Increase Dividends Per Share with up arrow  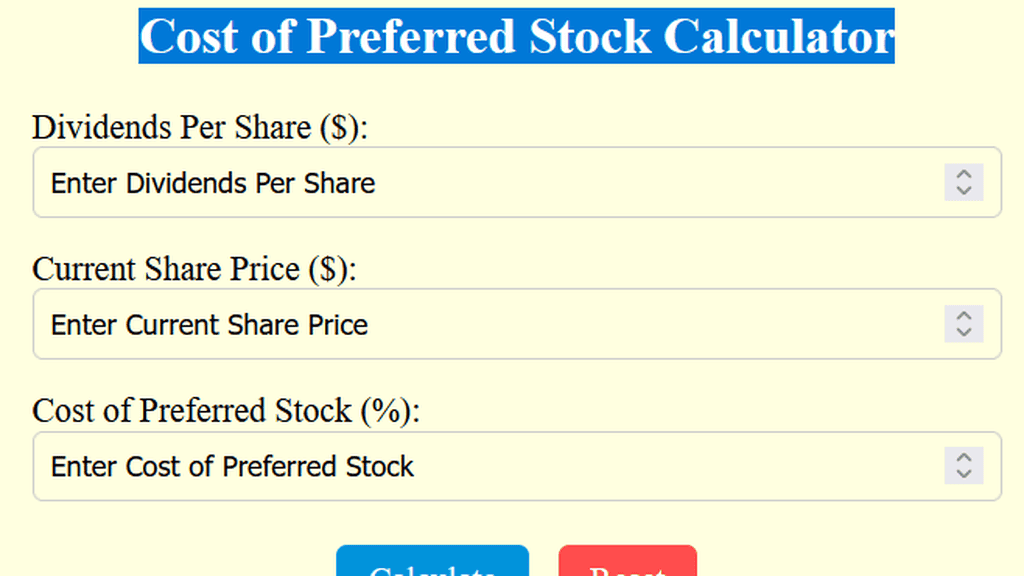964,174
